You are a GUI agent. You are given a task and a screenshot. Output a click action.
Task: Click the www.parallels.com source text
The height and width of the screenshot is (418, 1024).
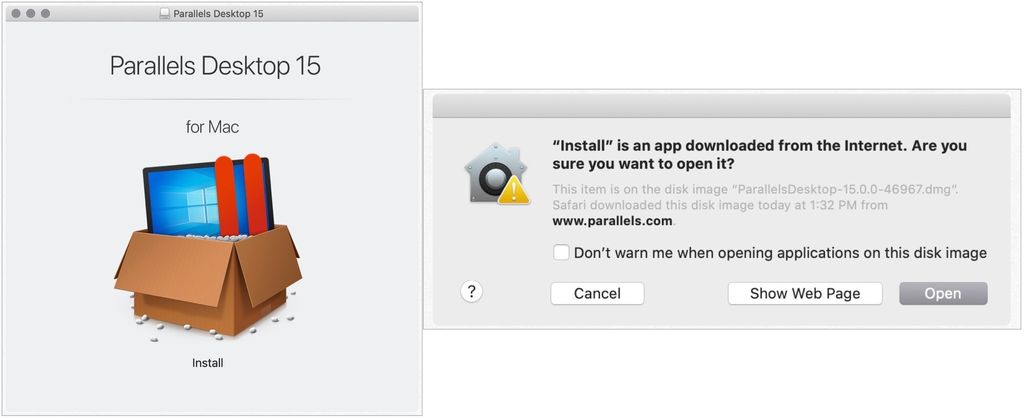click(x=612, y=221)
